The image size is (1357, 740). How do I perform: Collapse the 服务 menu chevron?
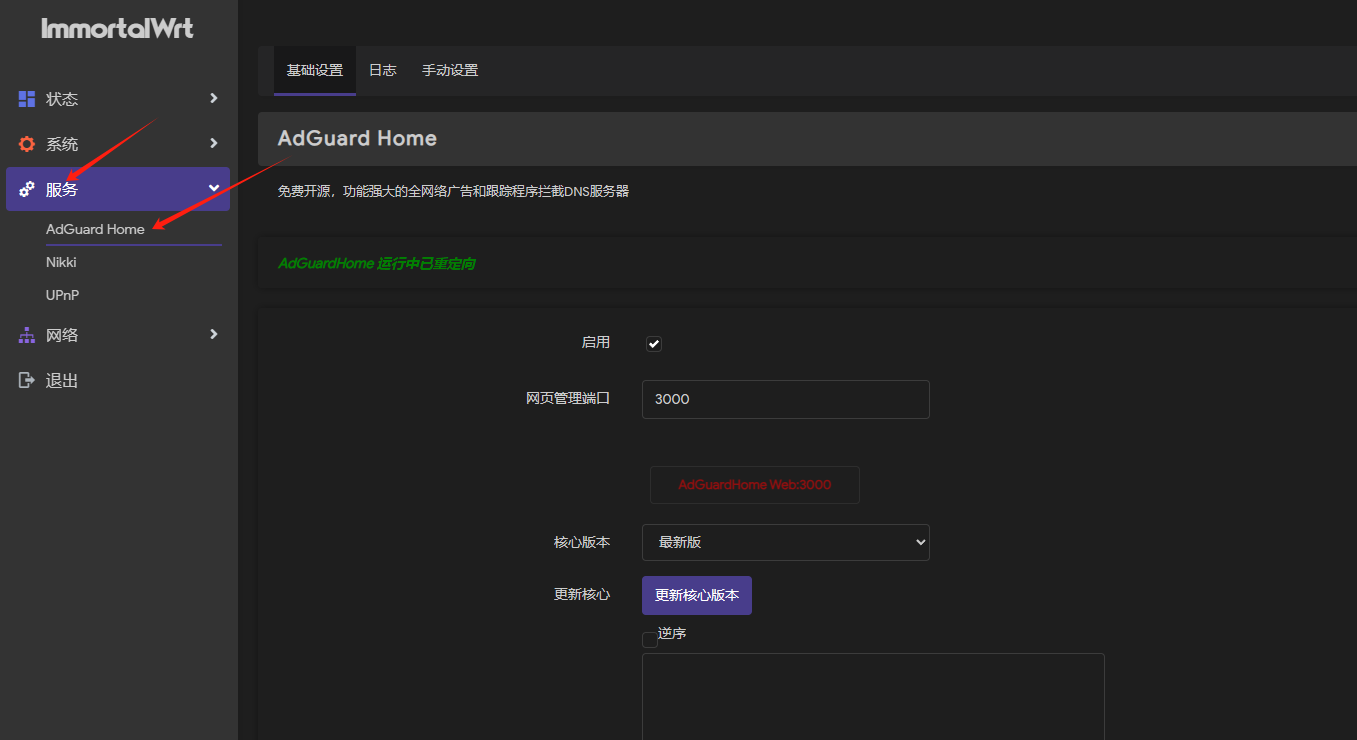[x=213, y=188]
